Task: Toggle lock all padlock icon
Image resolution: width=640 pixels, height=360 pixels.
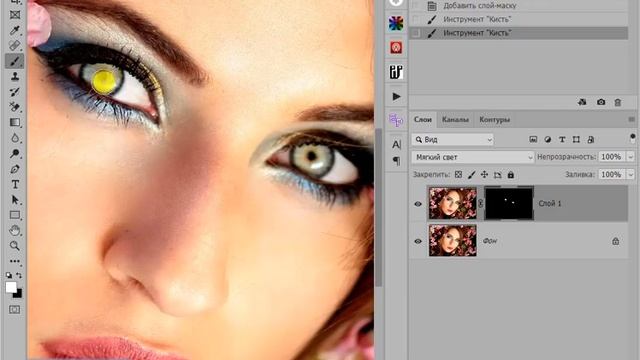Action: pos(511,175)
